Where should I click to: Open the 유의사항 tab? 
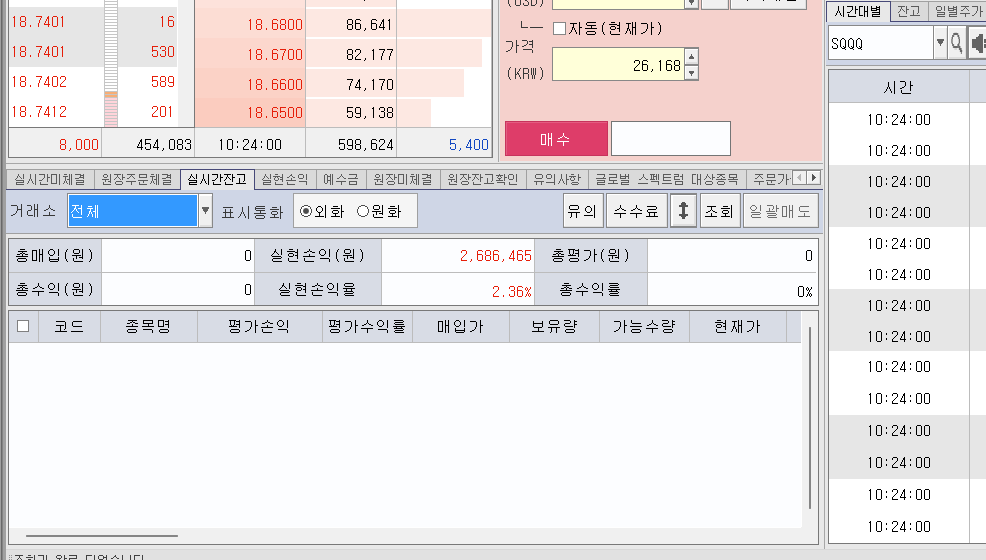click(557, 180)
